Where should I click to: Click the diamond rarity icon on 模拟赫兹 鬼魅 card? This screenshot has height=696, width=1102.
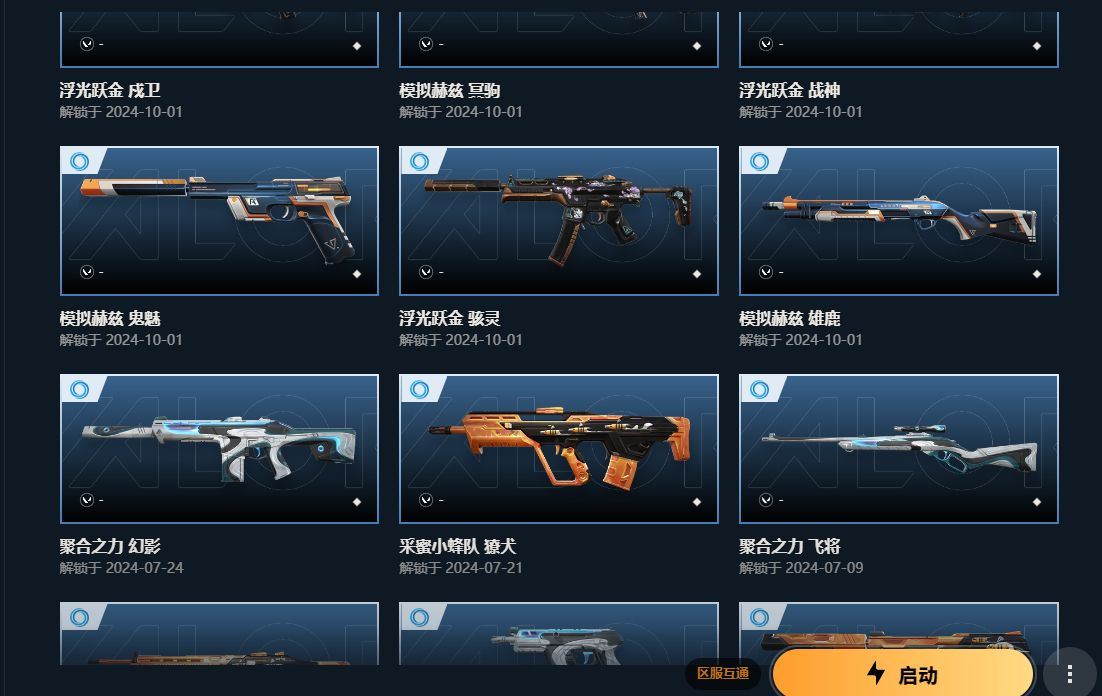357,274
